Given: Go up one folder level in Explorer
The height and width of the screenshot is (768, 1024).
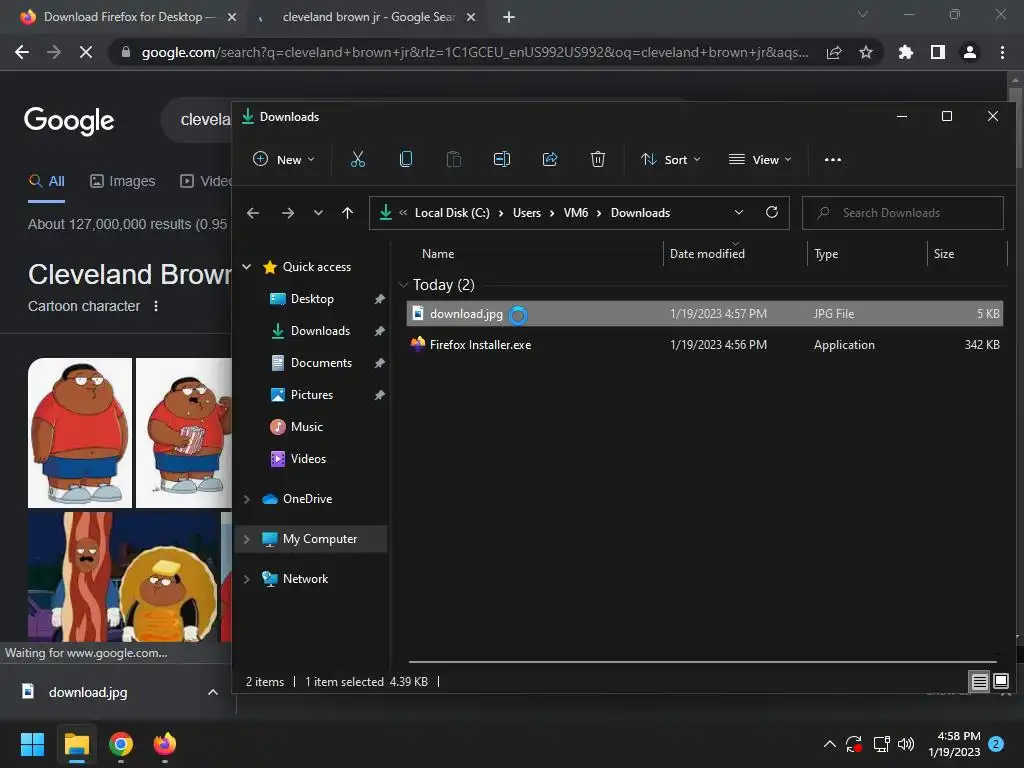Looking at the screenshot, I should 347,213.
